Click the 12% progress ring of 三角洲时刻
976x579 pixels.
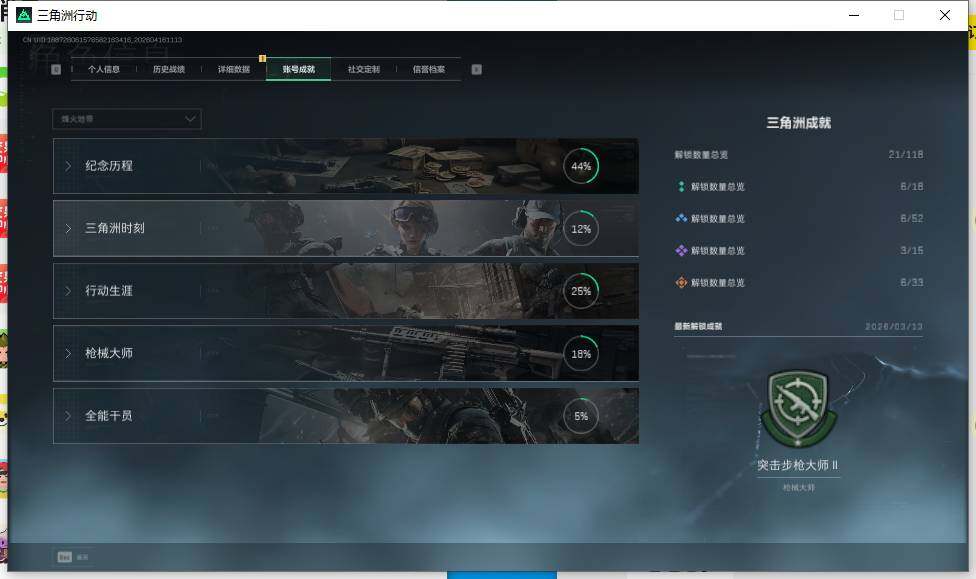click(581, 228)
